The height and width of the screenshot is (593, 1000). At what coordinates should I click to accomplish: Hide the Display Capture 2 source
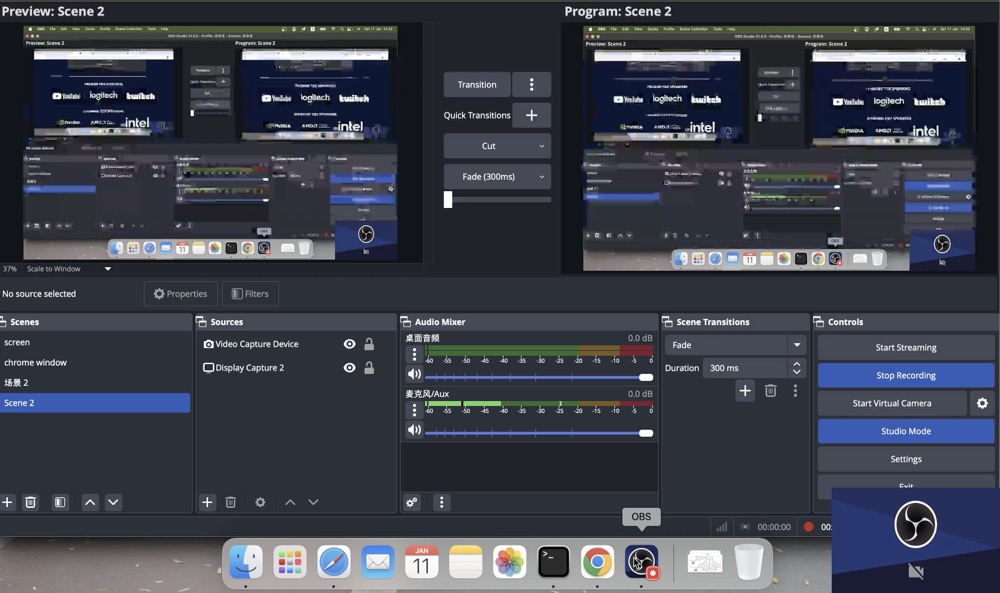349,368
